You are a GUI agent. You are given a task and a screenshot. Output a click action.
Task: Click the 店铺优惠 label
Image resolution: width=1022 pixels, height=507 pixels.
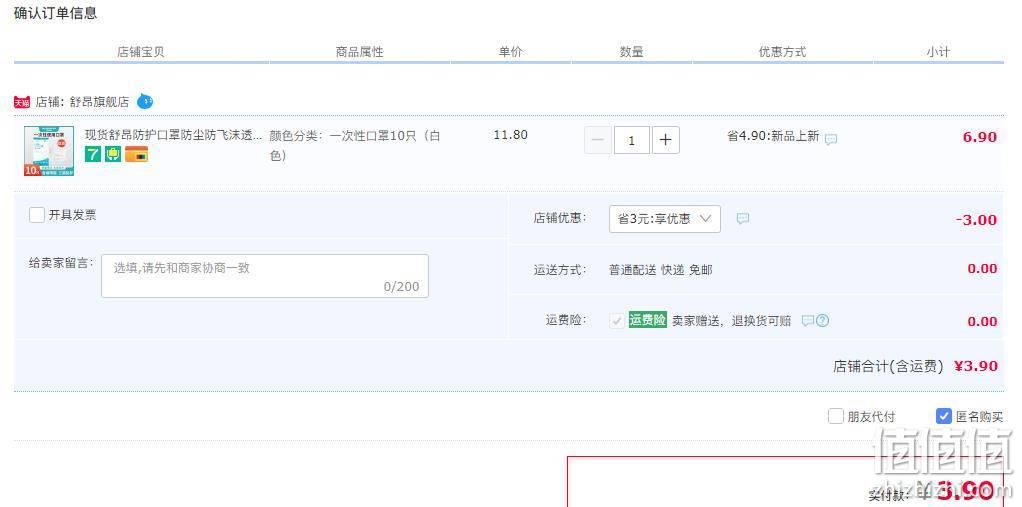click(560, 218)
